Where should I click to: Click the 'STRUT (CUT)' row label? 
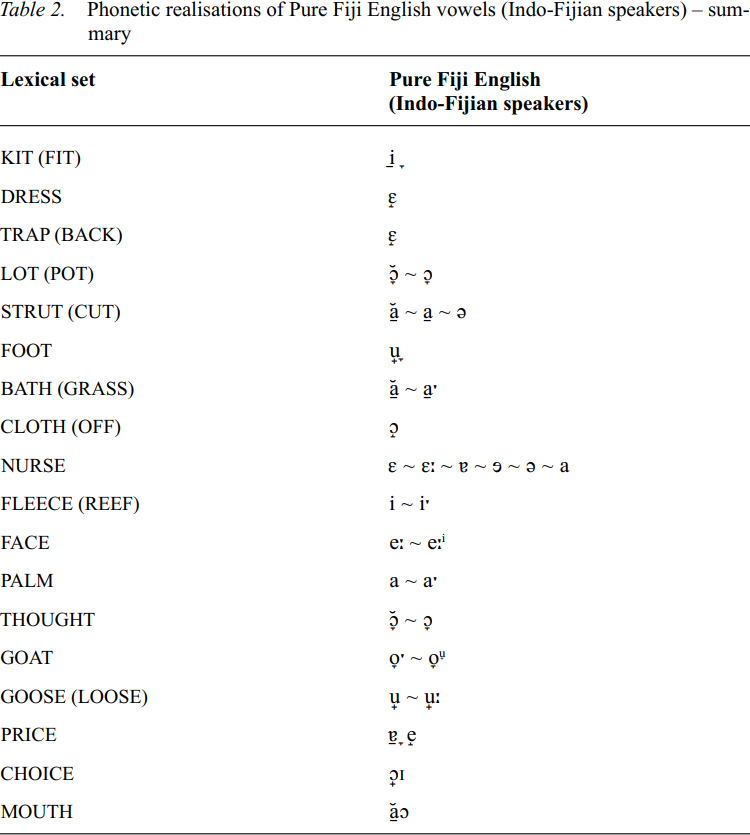click(60, 312)
